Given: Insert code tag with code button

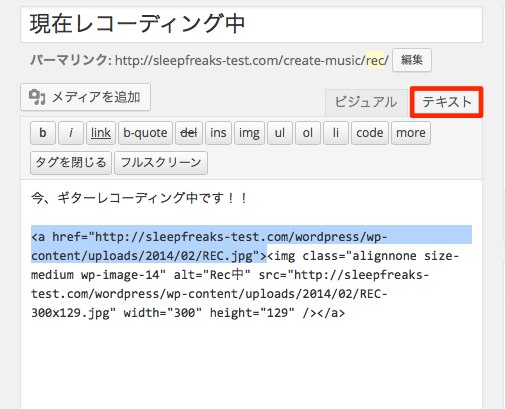Looking at the screenshot, I should [370, 133].
